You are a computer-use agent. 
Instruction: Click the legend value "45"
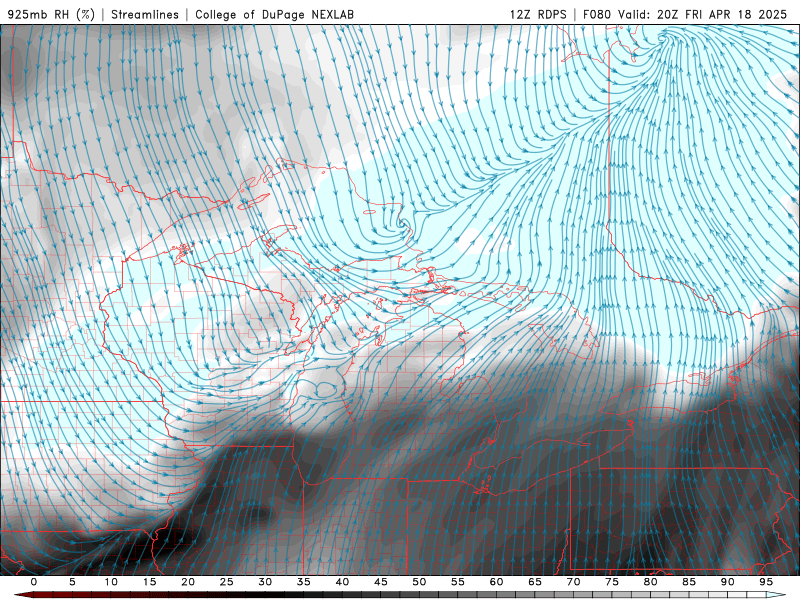[x=381, y=582]
